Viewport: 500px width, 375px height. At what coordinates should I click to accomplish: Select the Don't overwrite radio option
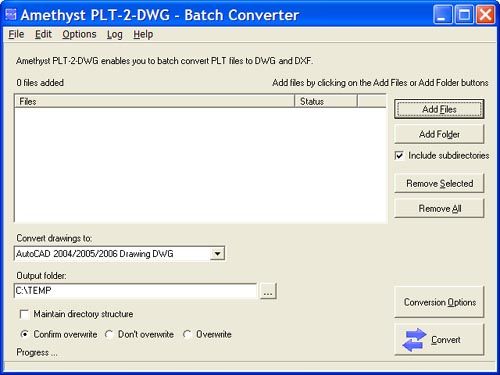pyautogui.click(x=109, y=334)
